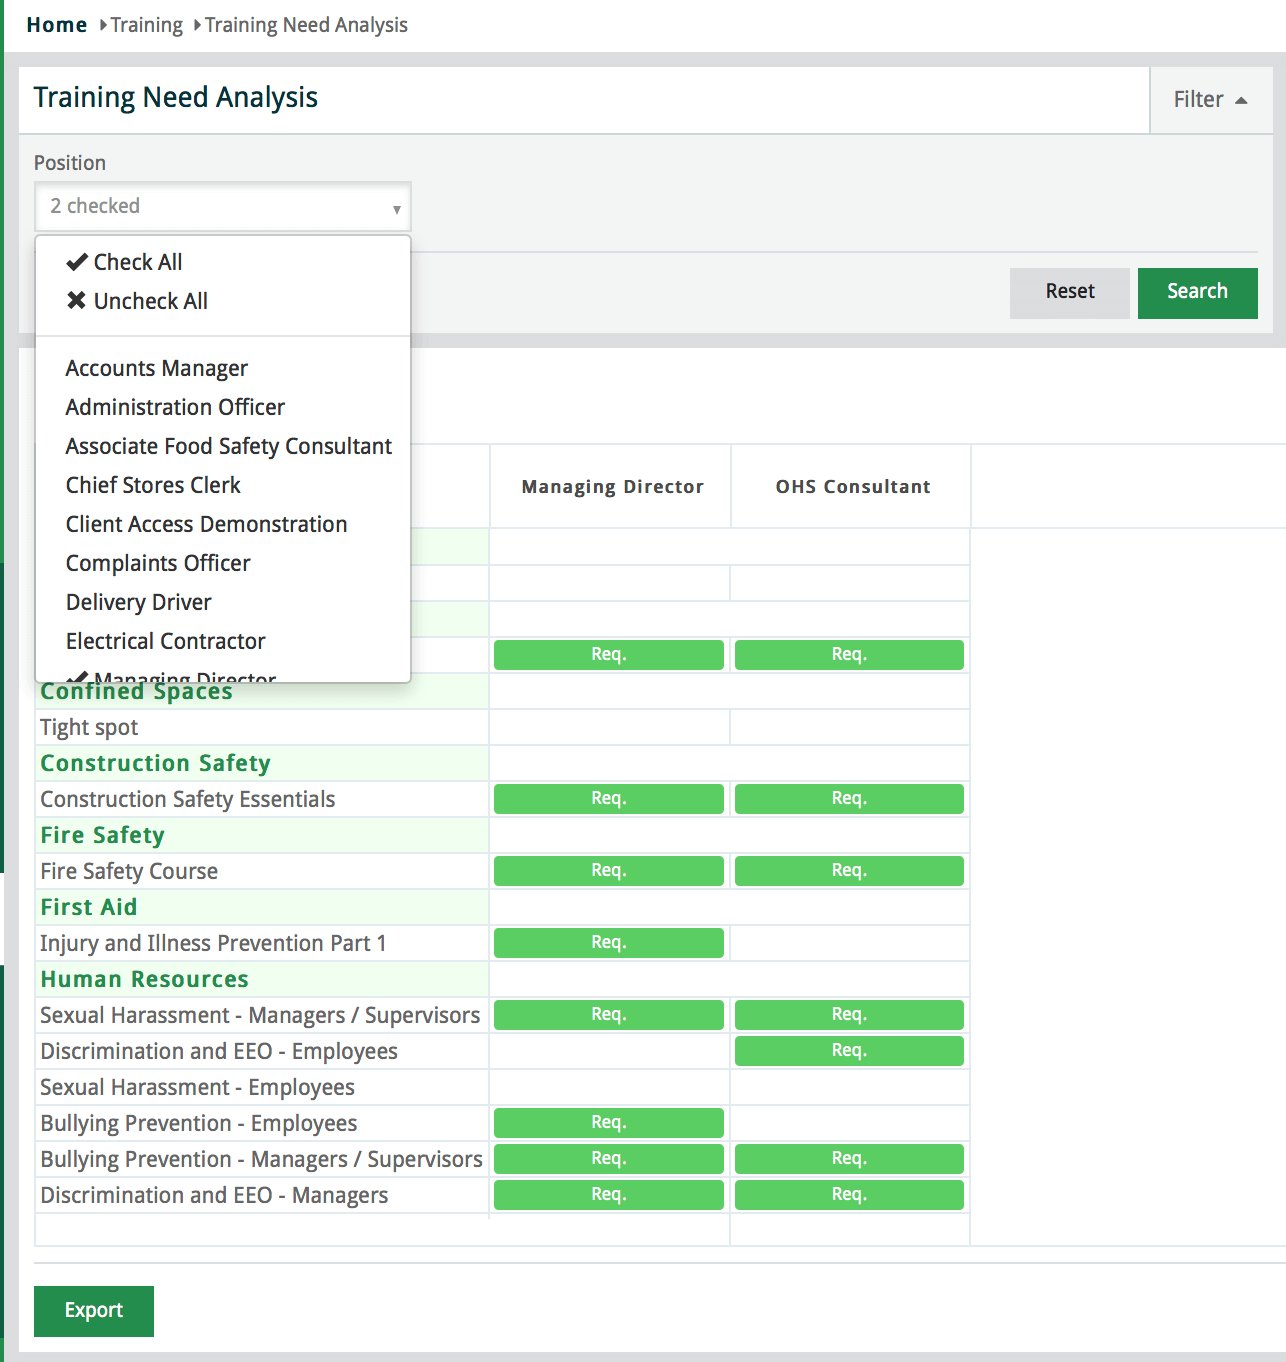Click the OHS Consultant column header
Viewport: 1286px width, 1362px height.
[852, 487]
